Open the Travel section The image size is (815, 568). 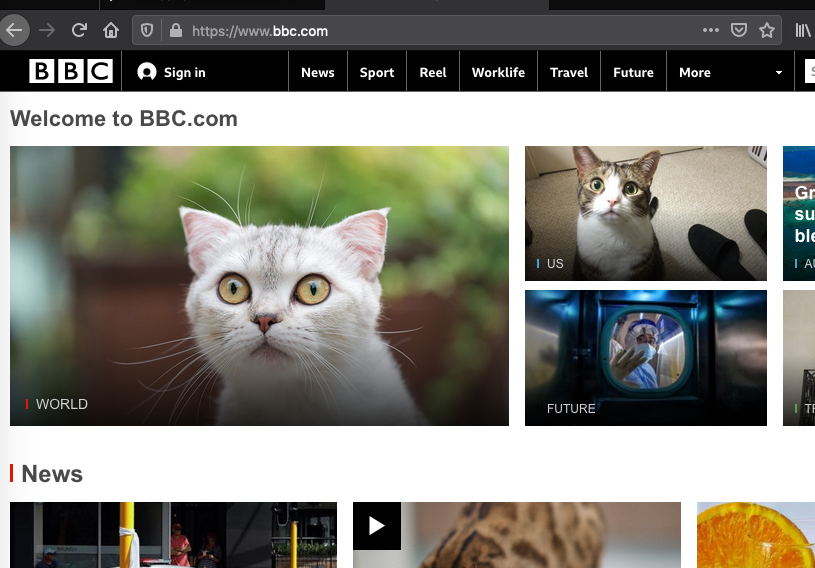pyautogui.click(x=569, y=72)
